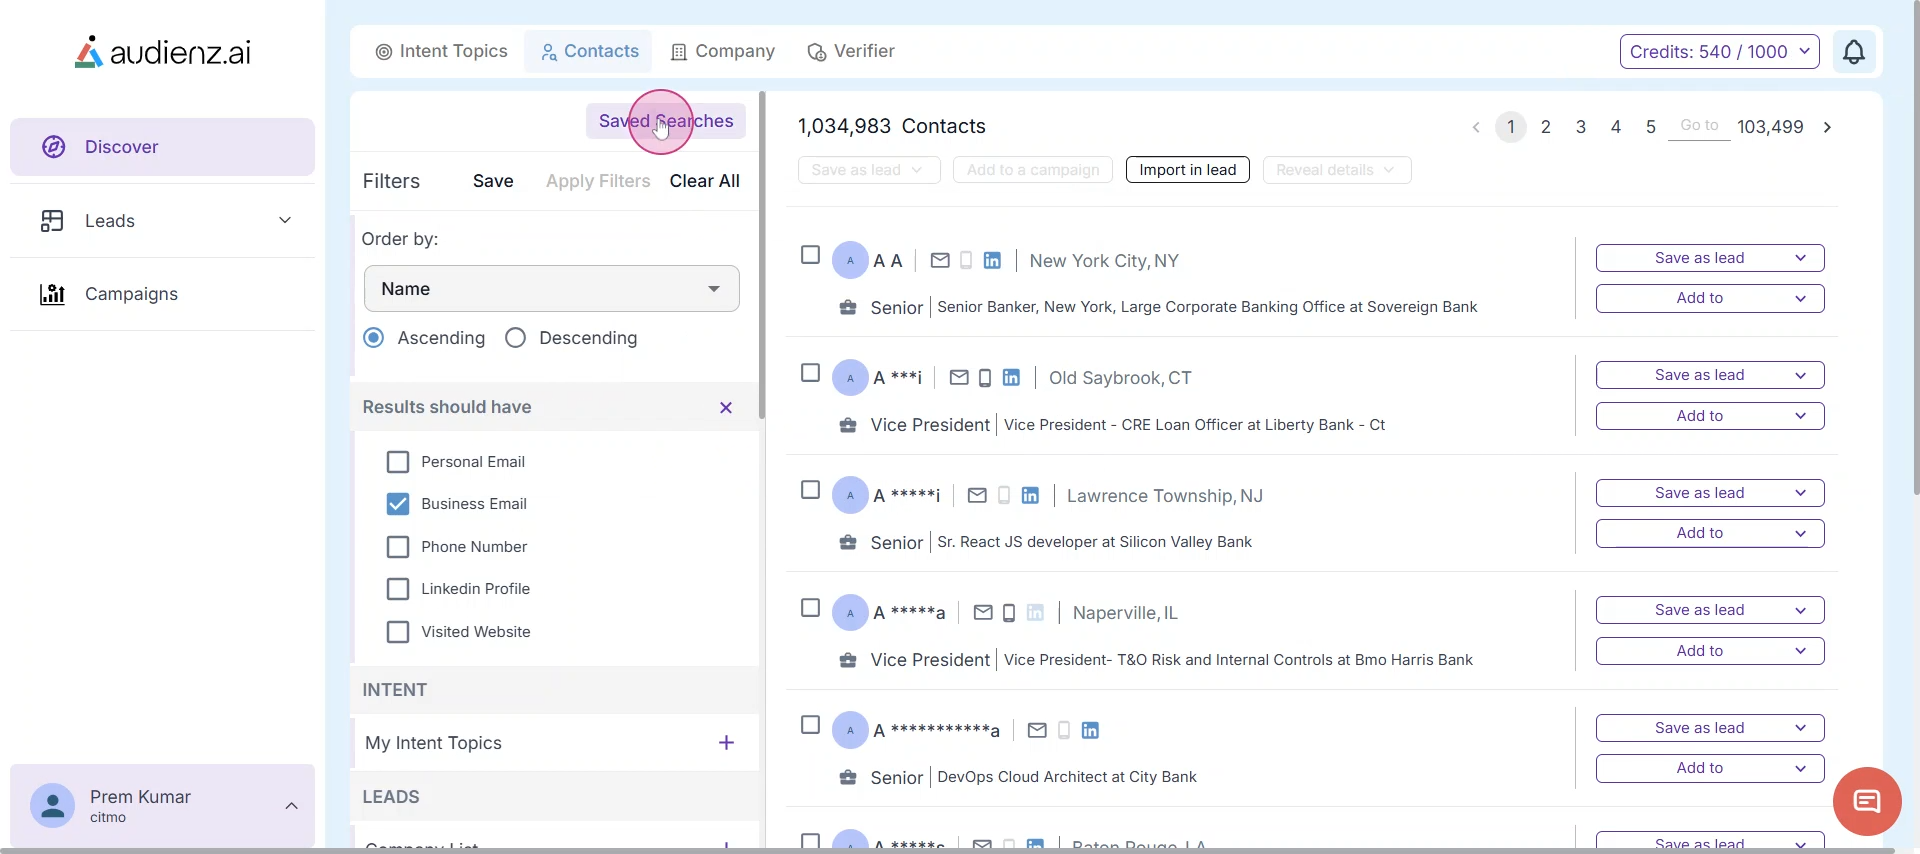Click briefcase icon for Senior Banker row
This screenshot has height=854, width=1920.
[x=848, y=308]
